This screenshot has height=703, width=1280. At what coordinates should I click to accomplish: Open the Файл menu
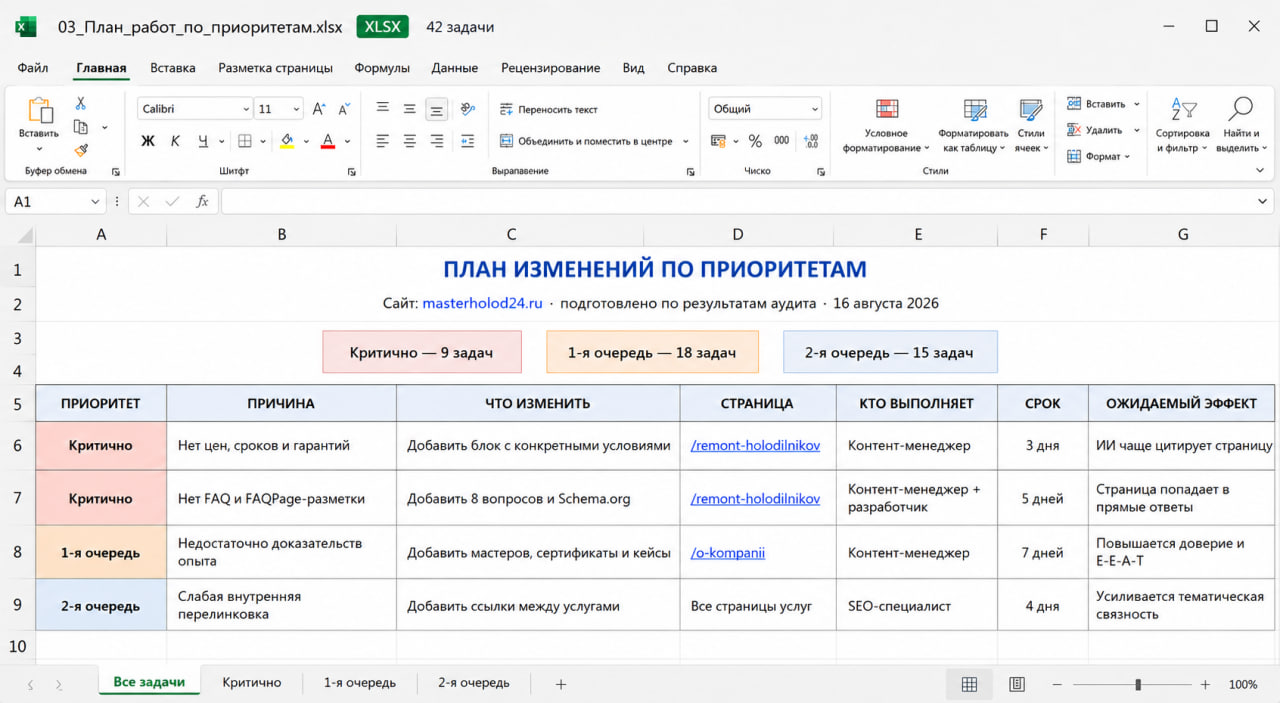pos(33,68)
